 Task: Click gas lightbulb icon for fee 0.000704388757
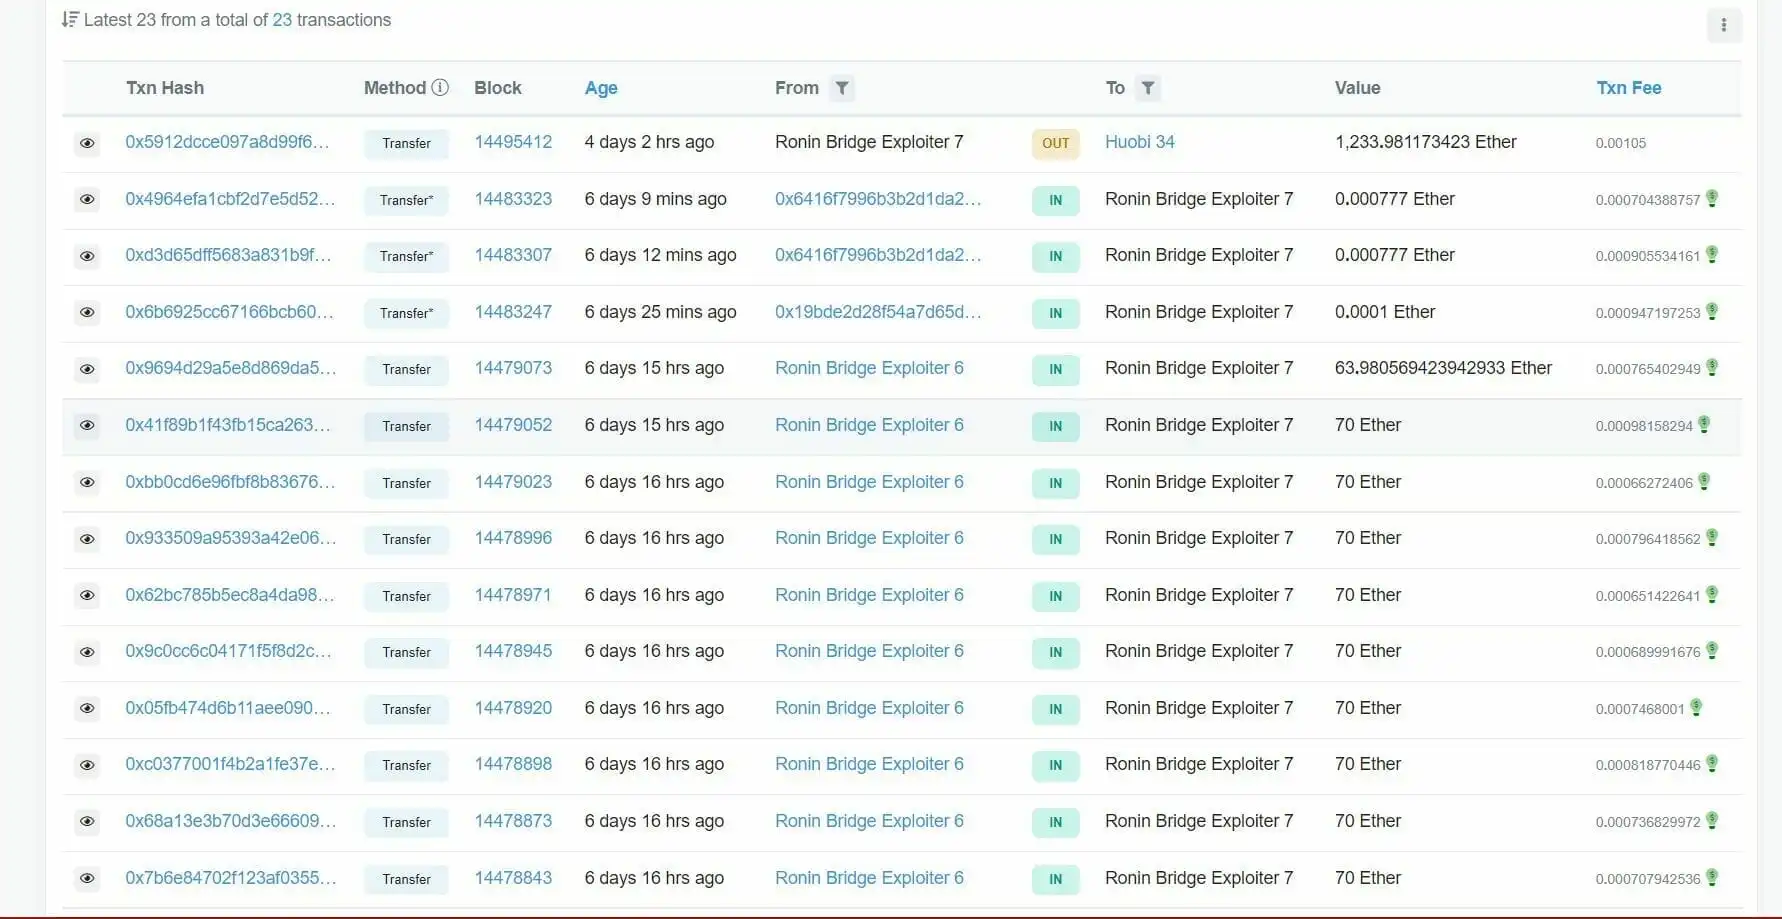pyautogui.click(x=1712, y=199)
